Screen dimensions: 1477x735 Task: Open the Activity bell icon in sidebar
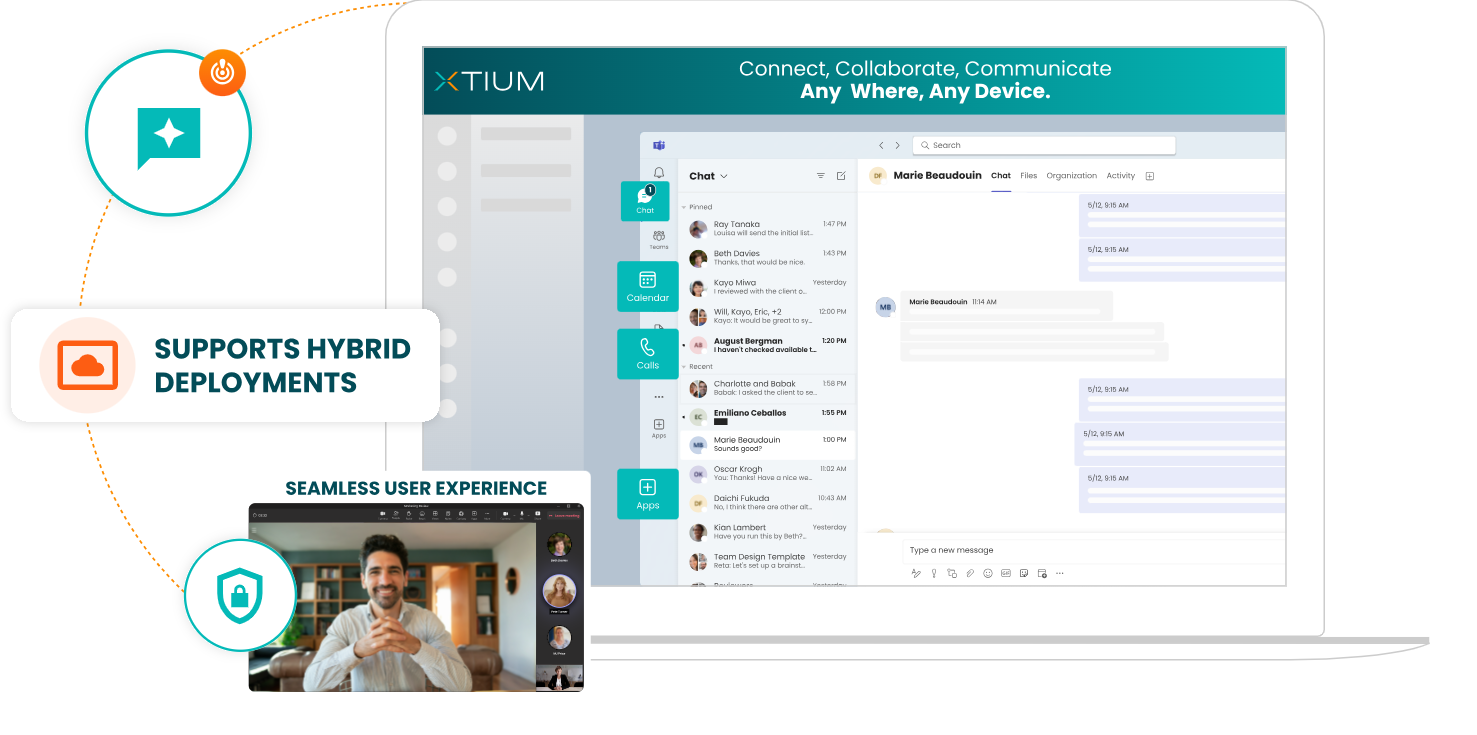[659, 173]
